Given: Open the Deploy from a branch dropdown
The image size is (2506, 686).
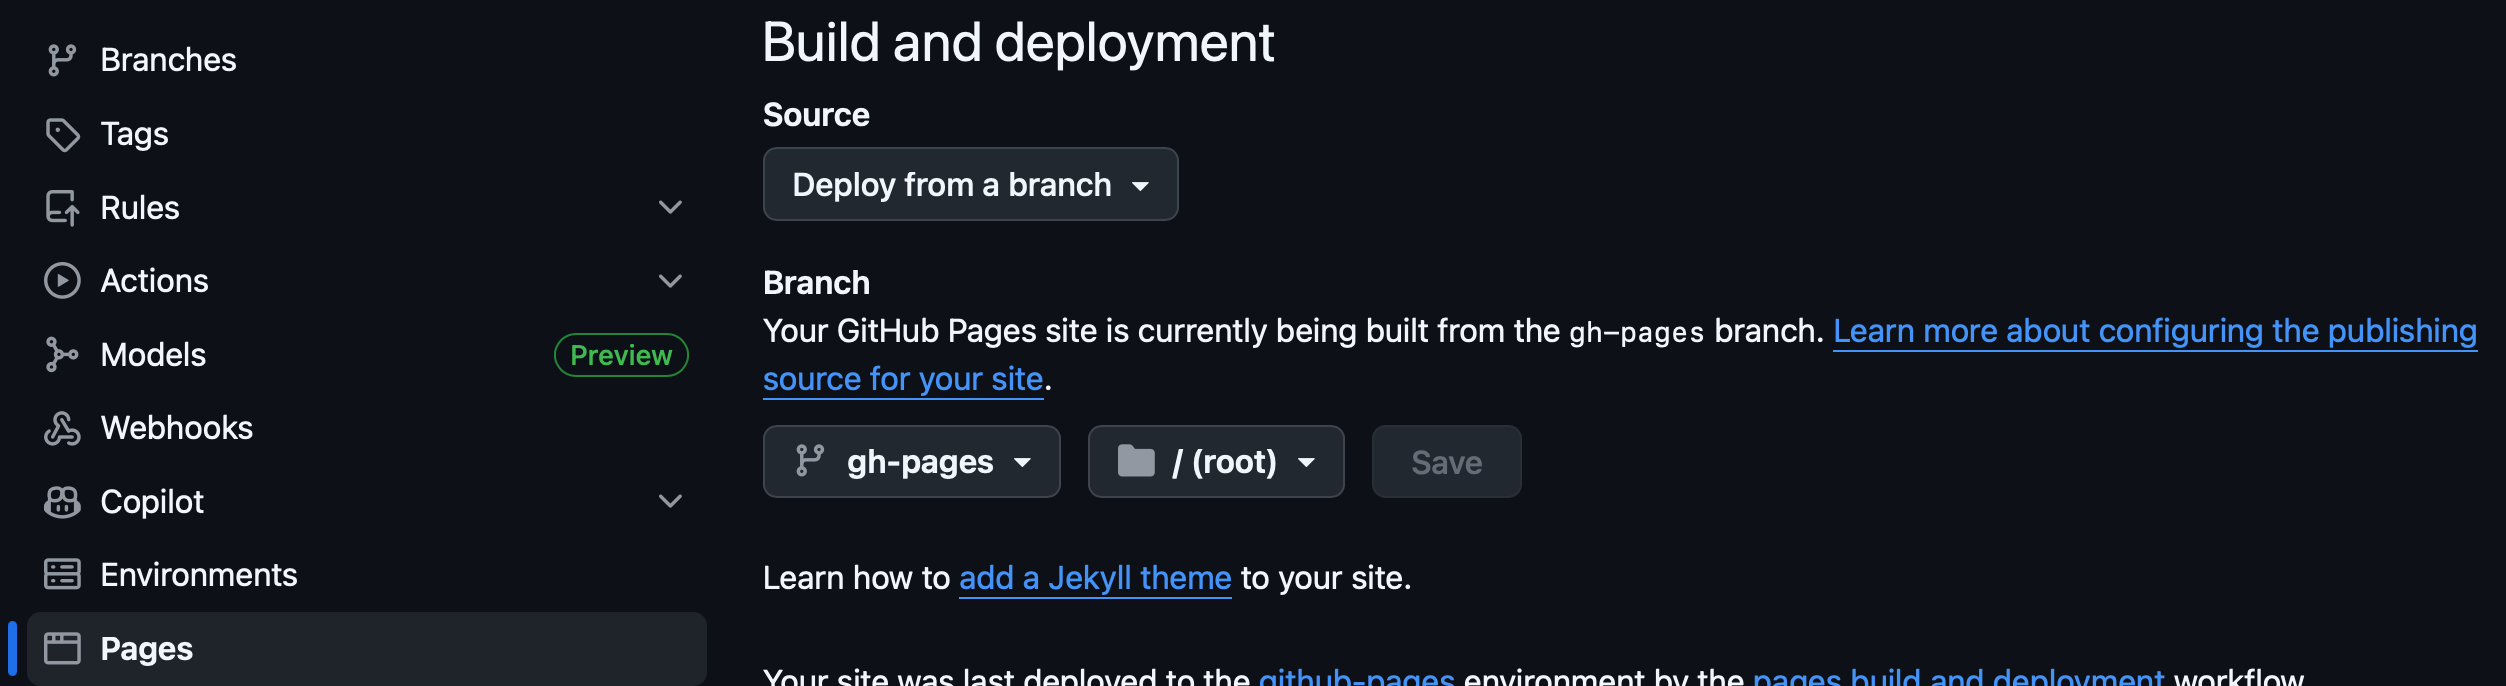Looking at the screenshot, I should coord(970,184).
